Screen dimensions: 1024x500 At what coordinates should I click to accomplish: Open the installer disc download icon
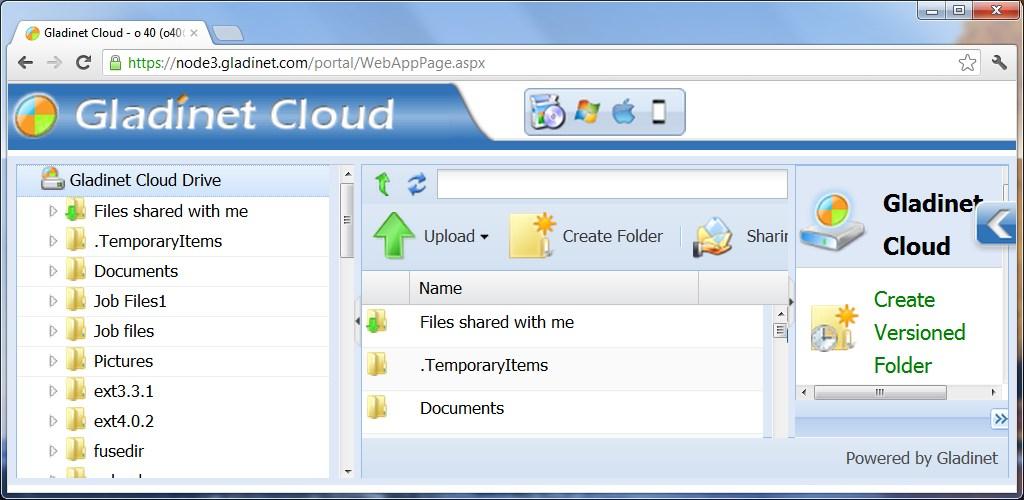pos(547,112)
